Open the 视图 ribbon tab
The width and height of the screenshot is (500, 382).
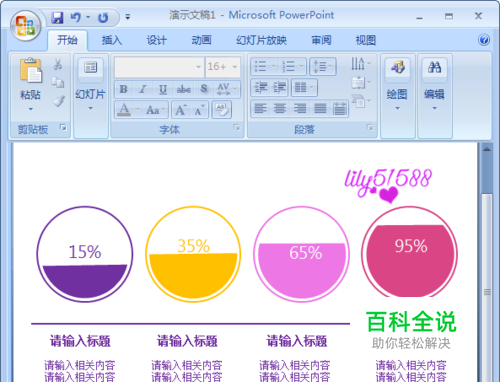tap(366, 40)
